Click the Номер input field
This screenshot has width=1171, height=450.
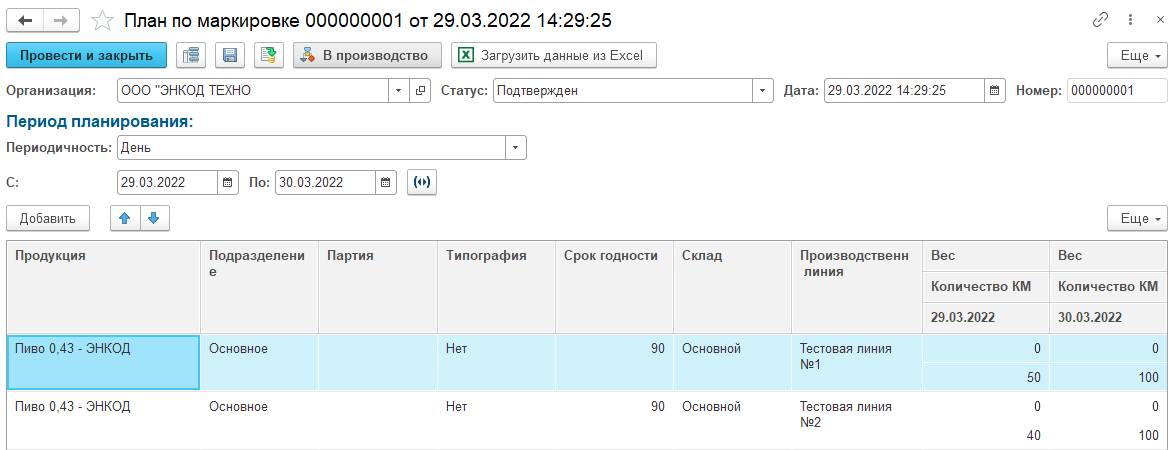click(x=1116, y=91)
